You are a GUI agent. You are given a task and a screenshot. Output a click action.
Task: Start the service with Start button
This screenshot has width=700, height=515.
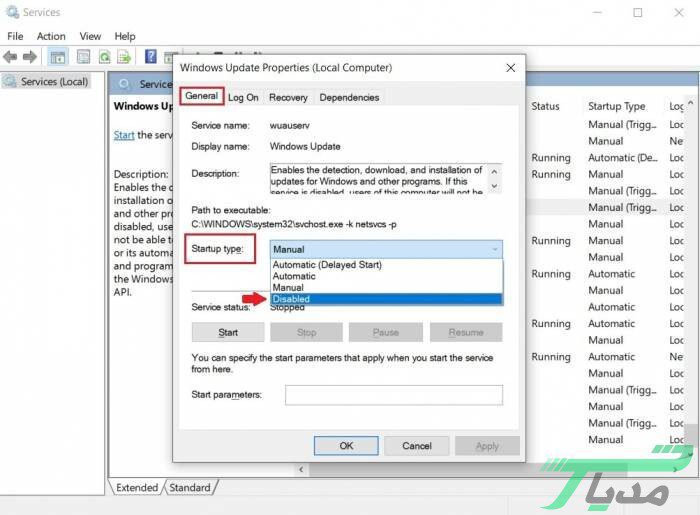tap(228, 332)
